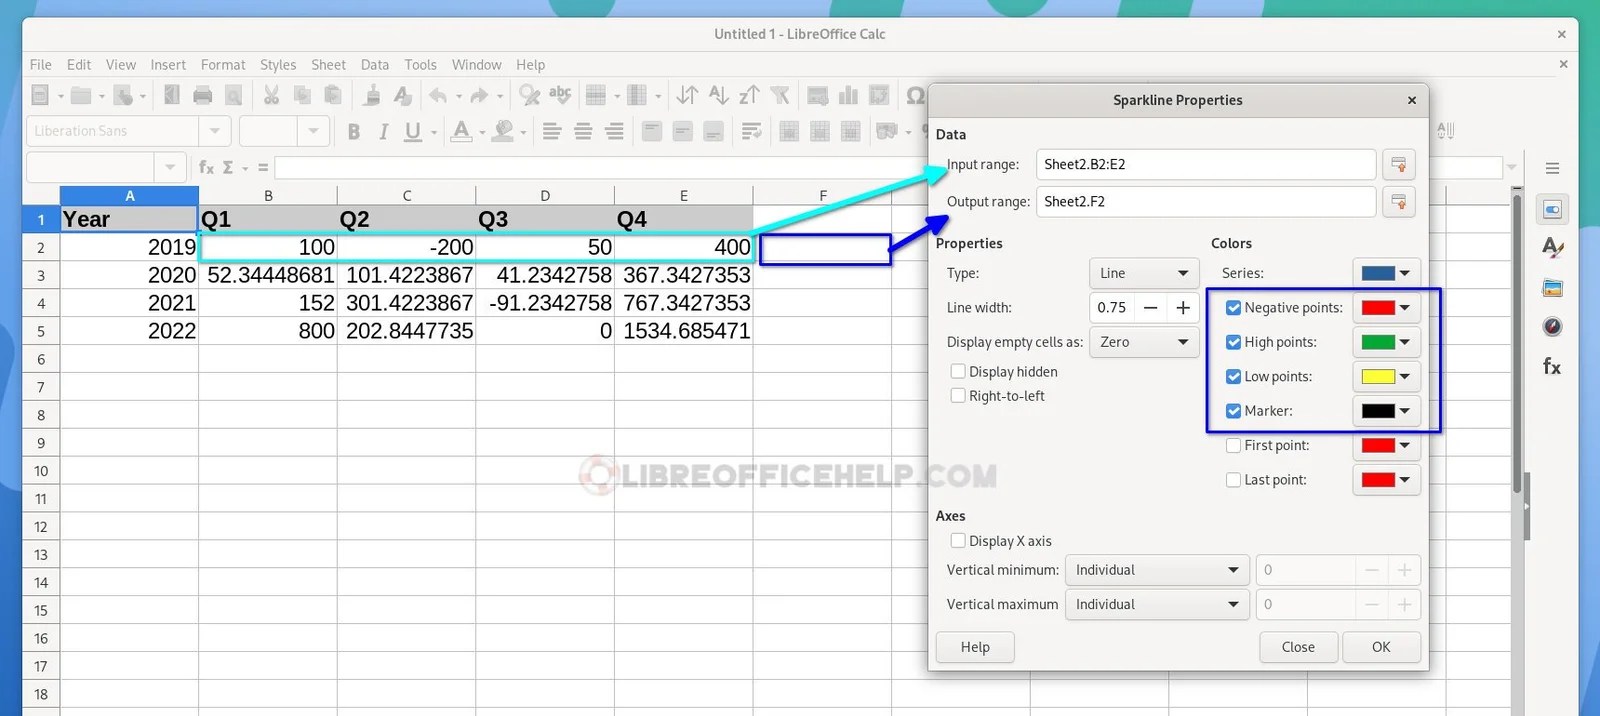
Task: Open the Sheet menu
Action: 328,65
